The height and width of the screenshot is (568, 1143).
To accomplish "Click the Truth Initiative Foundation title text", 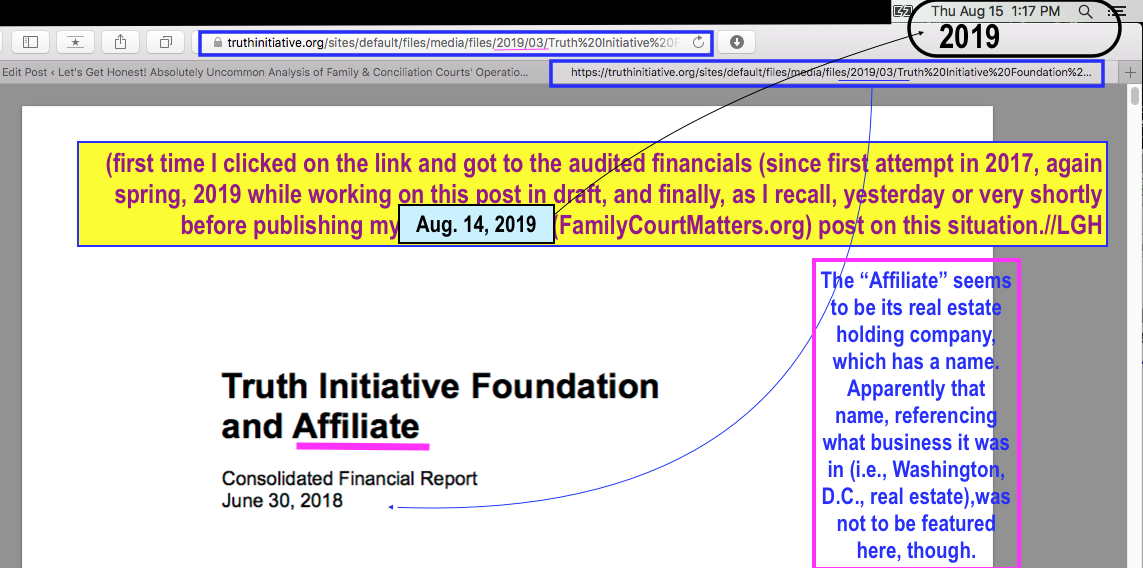I will (440, 385).
